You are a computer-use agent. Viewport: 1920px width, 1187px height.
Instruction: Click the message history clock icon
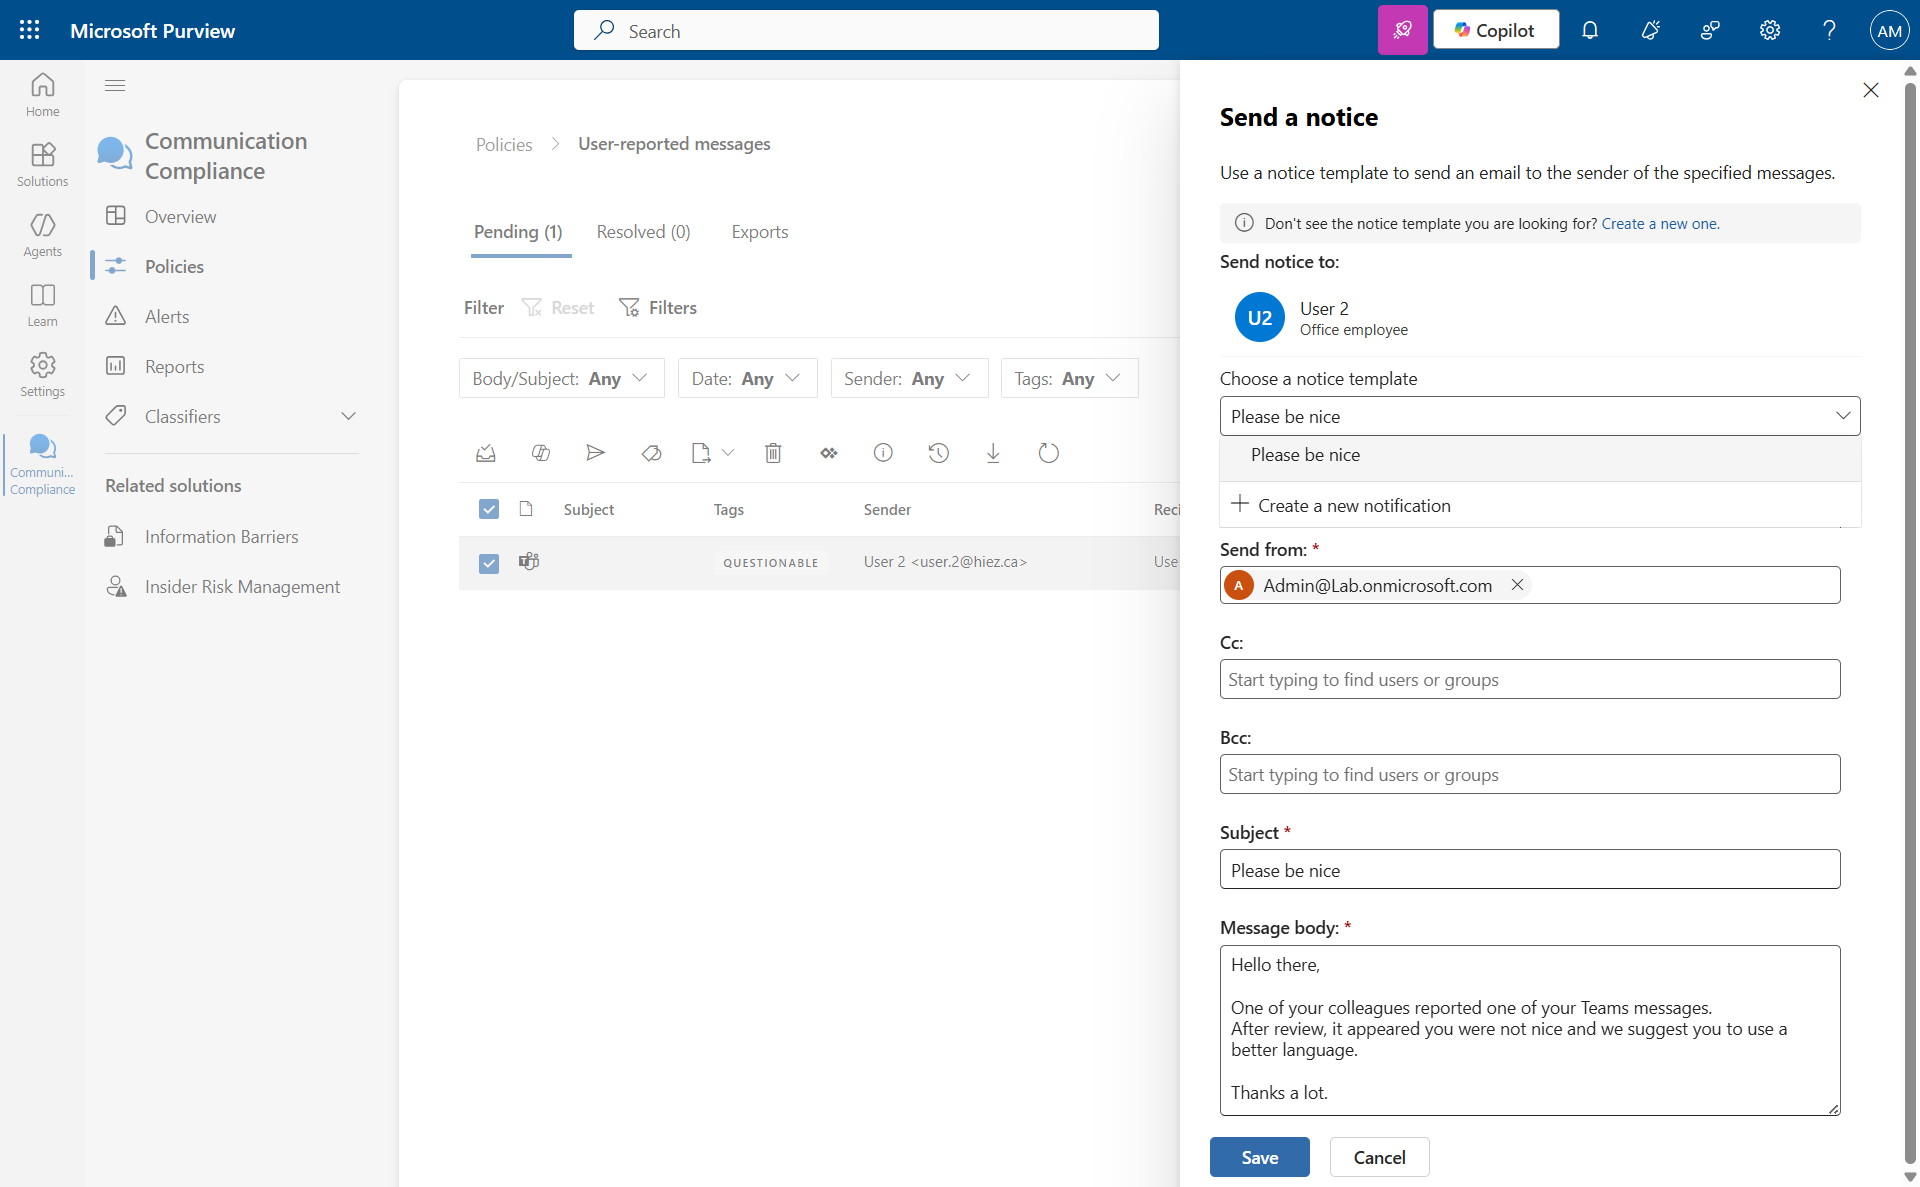[x=938, y=453]
